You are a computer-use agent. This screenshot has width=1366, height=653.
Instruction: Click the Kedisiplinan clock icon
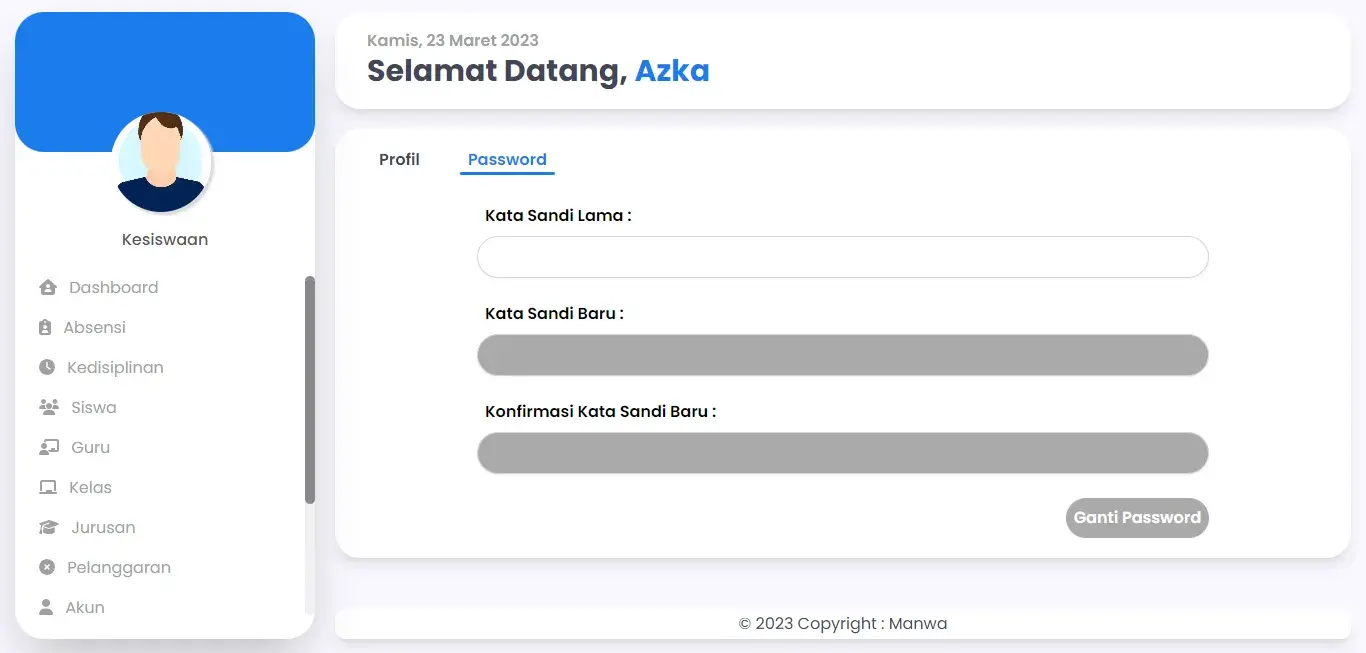click(47, 368)
